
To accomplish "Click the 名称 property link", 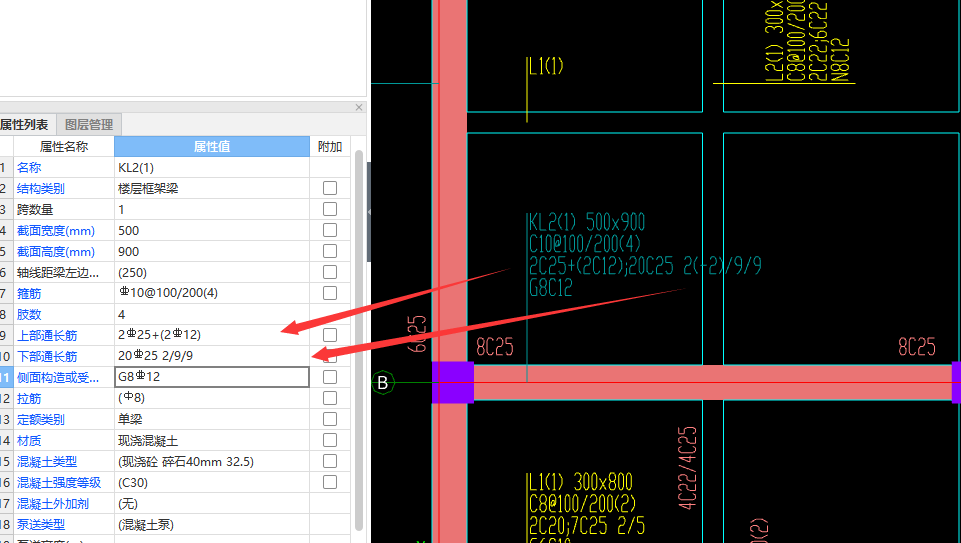I will click(x=29, y=167).
